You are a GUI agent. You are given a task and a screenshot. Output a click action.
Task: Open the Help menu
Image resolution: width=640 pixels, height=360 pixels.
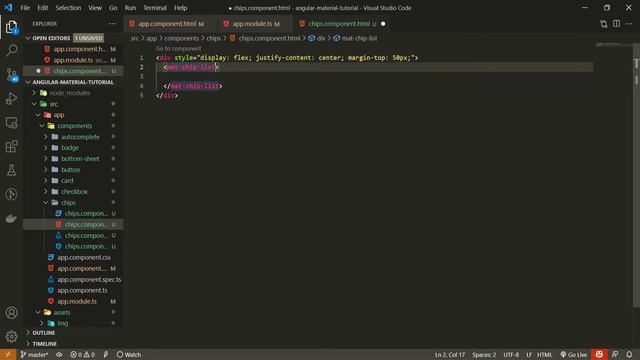click(180, 8)
